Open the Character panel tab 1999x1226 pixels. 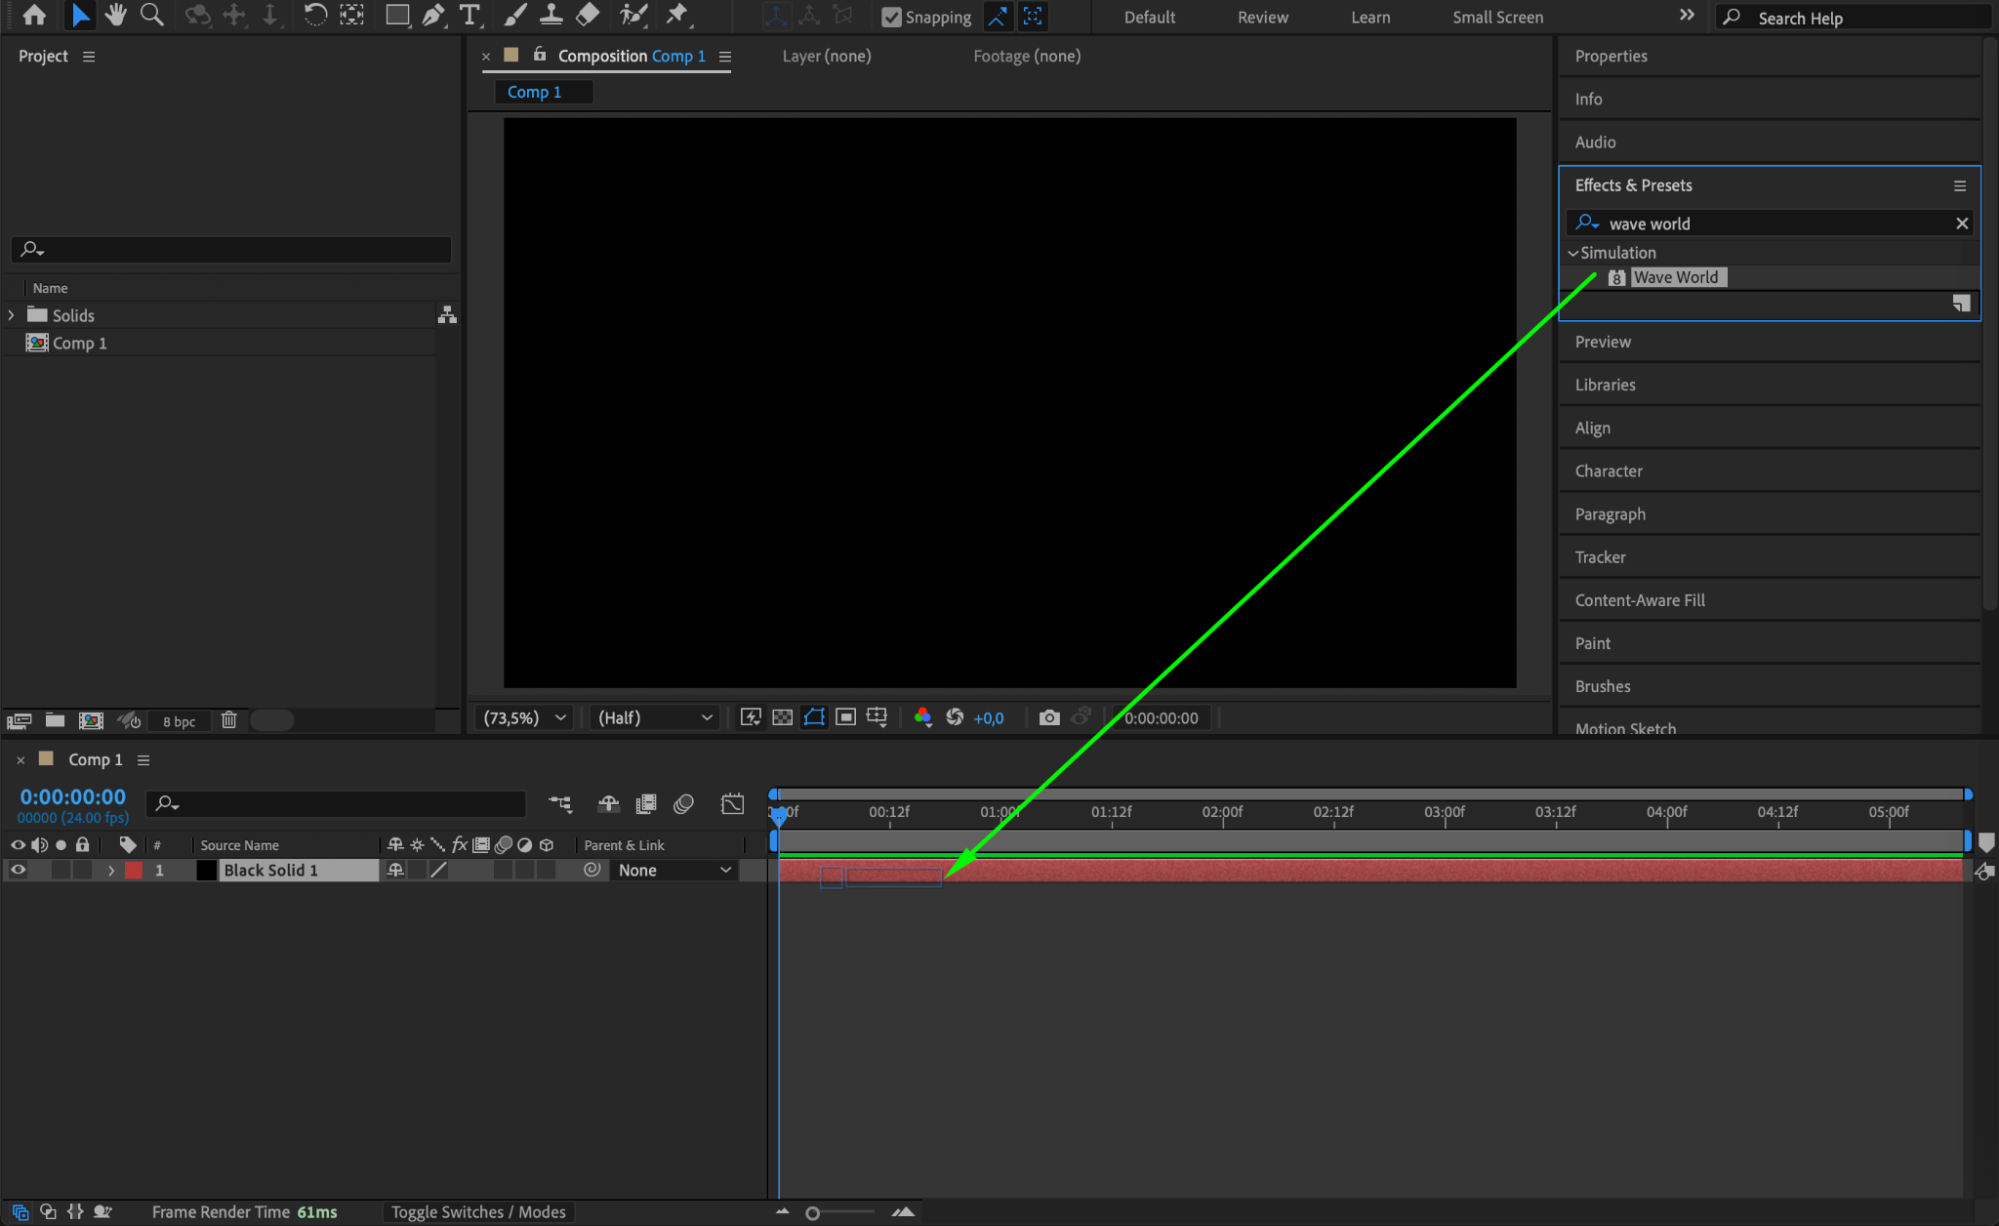(x=1608, y=471)
